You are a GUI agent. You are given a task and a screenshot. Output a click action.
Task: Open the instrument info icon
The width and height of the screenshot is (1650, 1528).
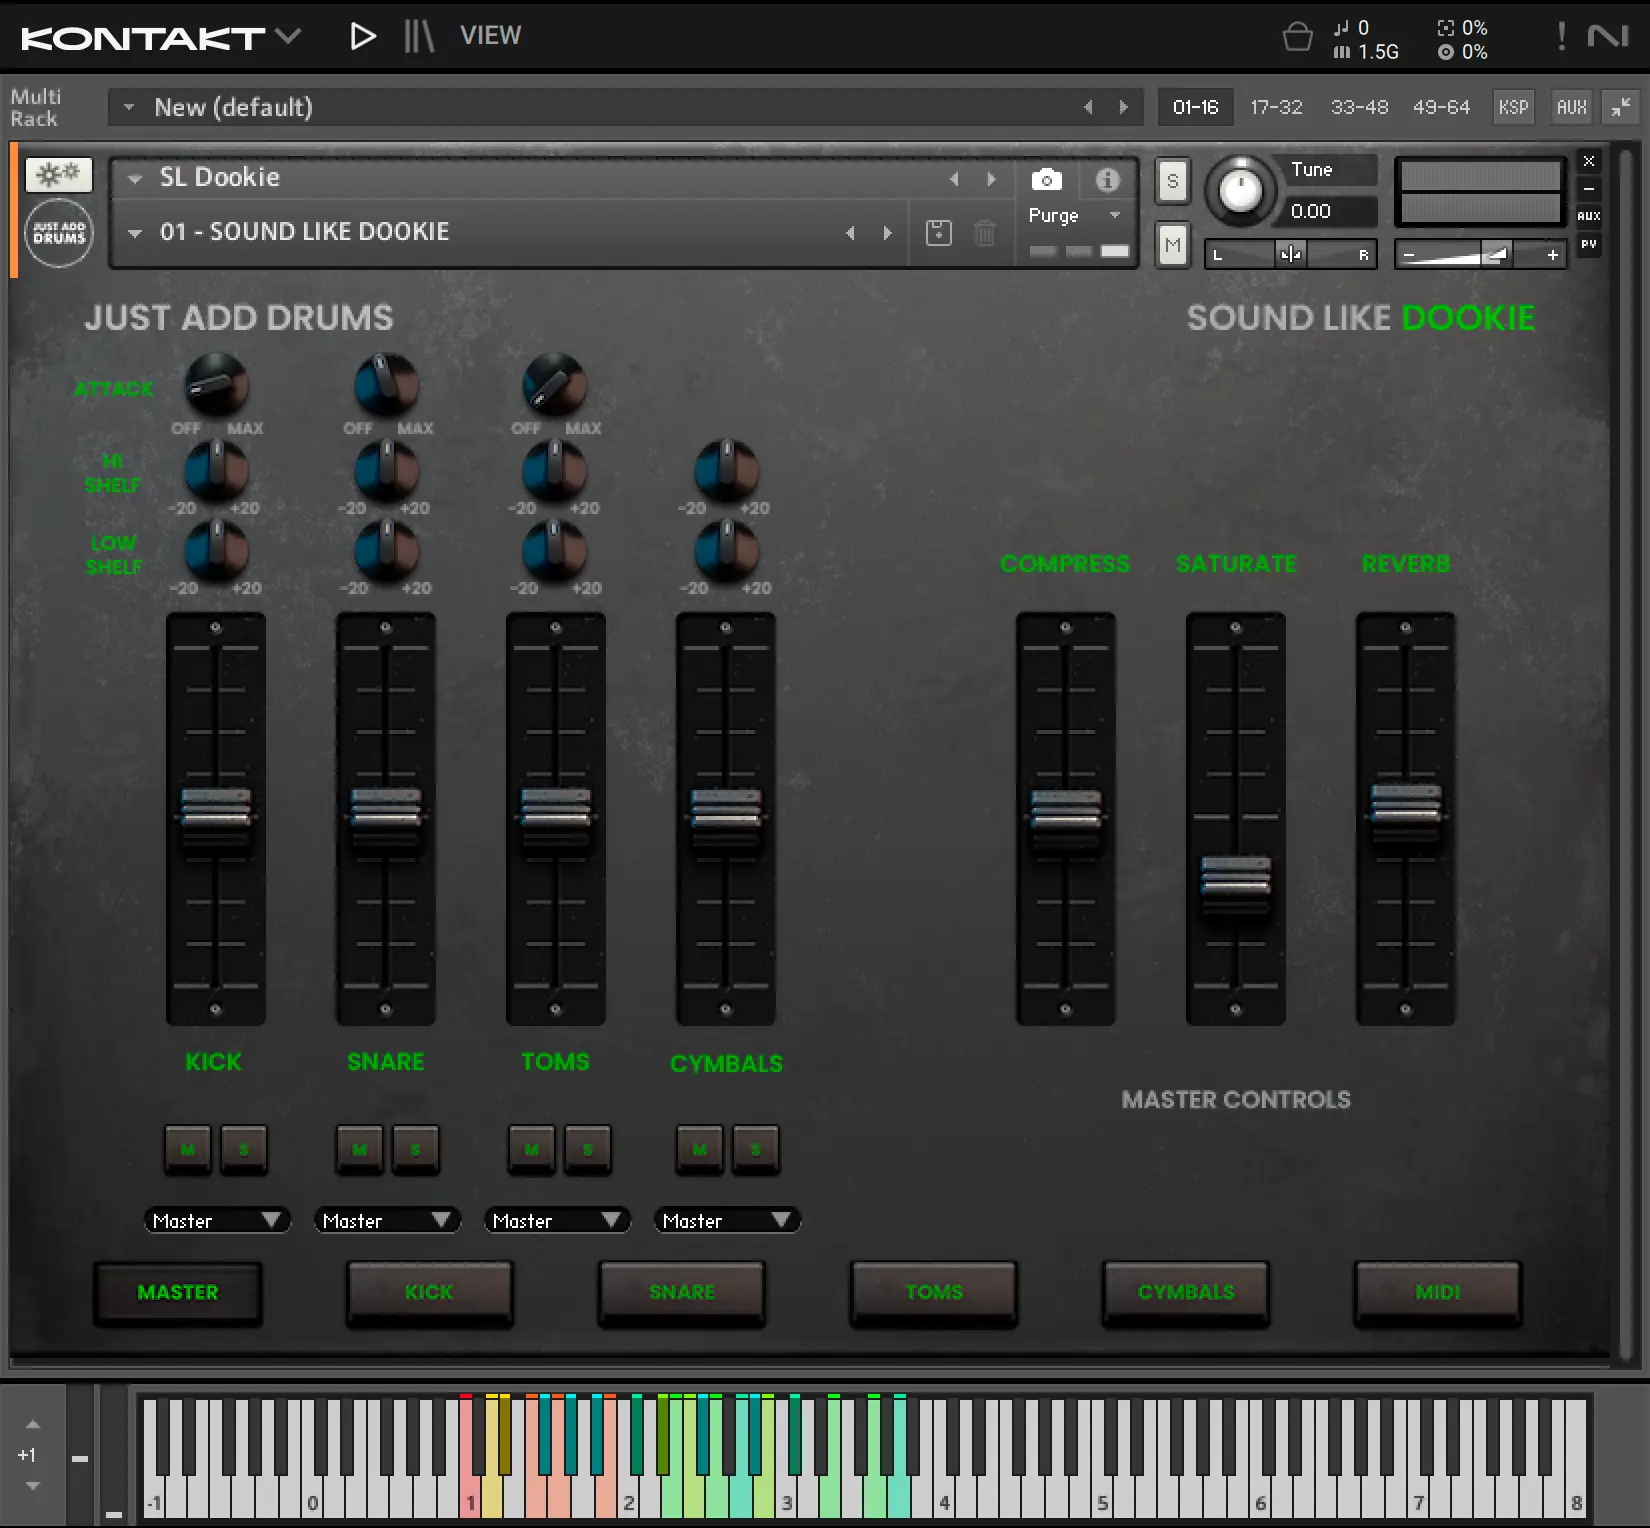tap(1106, 180)
